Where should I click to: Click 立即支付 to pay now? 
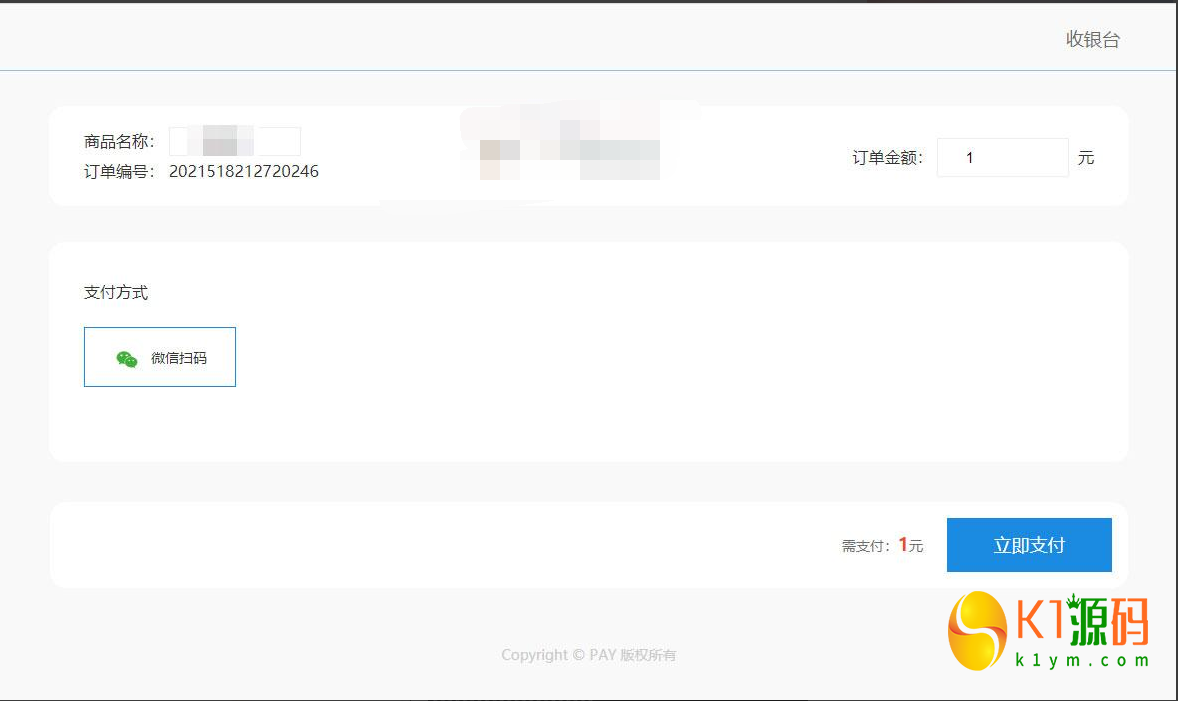tap(1028, 544)
